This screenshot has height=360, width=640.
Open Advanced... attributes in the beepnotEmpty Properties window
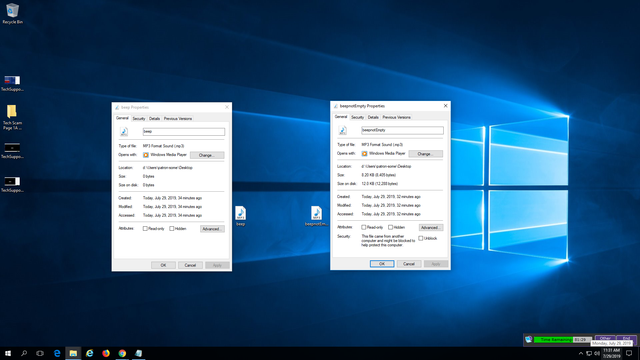(431, 228)
